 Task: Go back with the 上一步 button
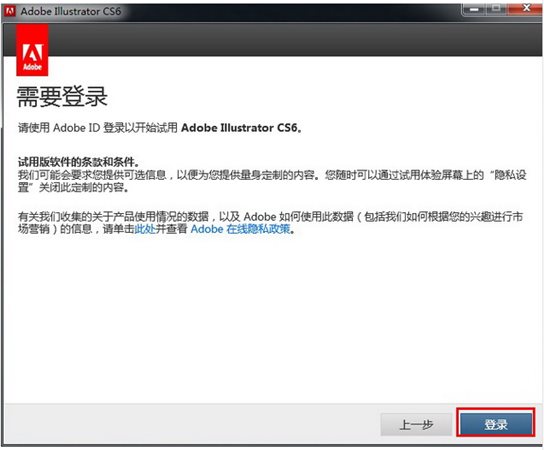(x=416, y=424)
